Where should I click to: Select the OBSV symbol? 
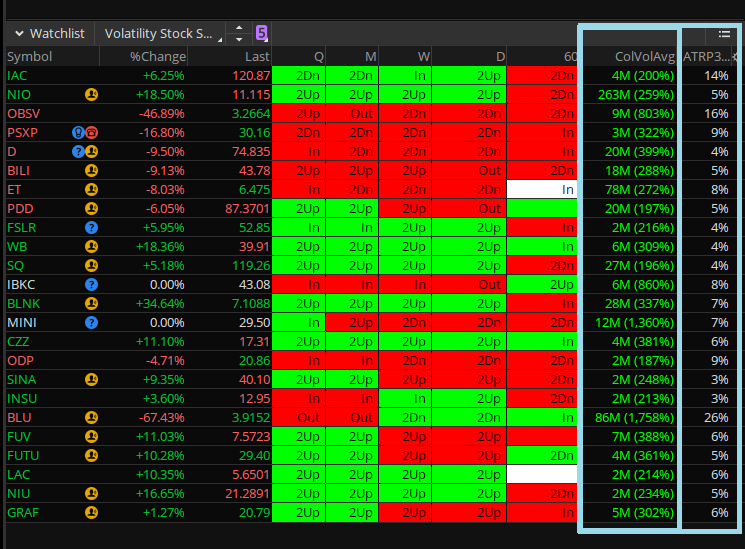coord(24,114)
